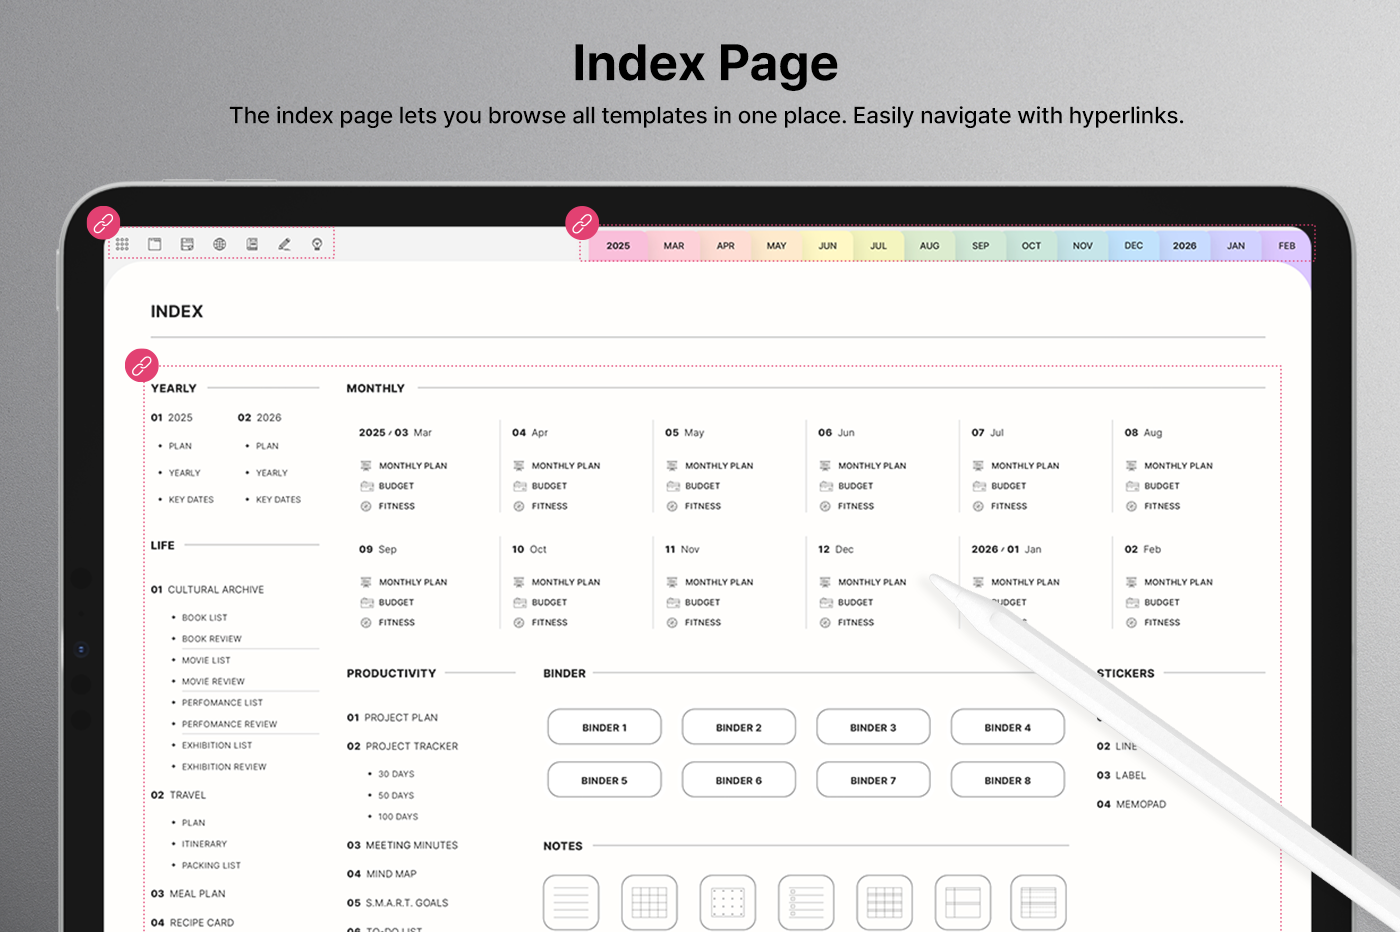Select the DEC month tab

click(1133, 246)
